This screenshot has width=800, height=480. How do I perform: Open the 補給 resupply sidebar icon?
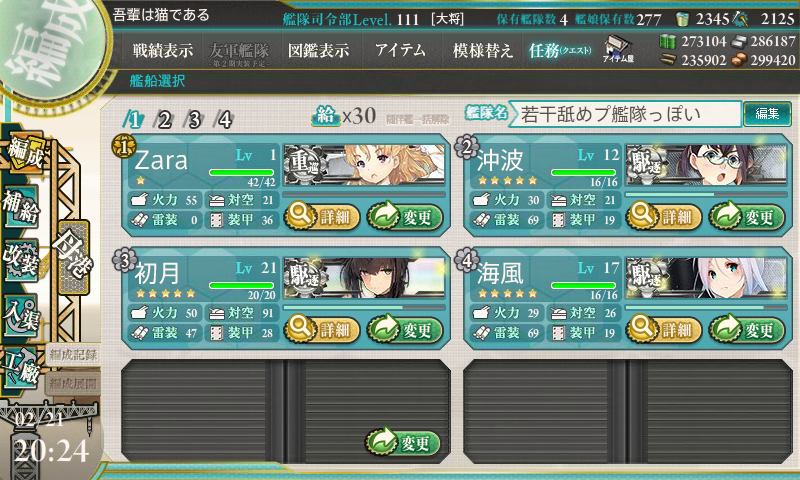20,207
